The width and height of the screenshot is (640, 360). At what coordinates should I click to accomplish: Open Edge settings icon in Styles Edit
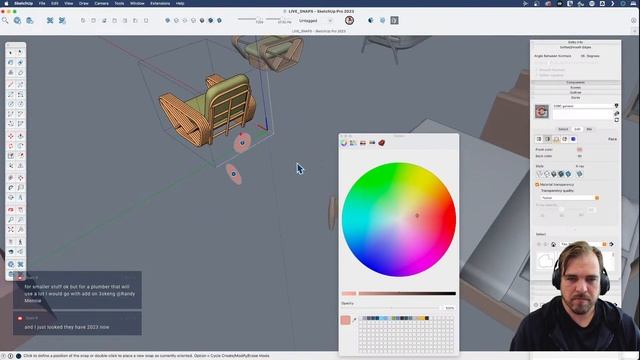539,139
